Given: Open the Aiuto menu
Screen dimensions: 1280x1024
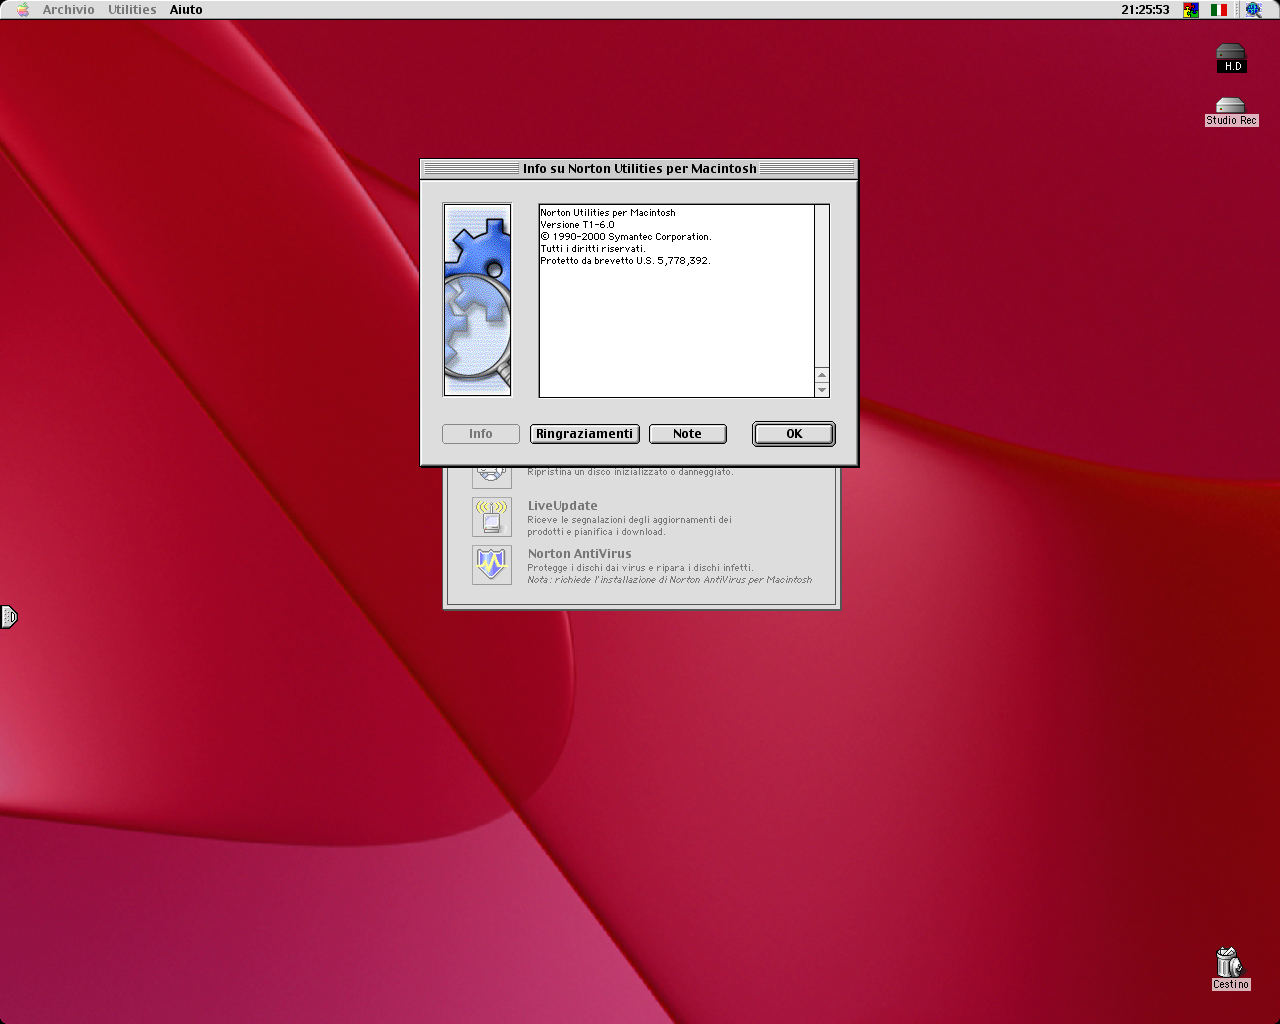Looking at the screenshot, I should click(x=186, y=10).
